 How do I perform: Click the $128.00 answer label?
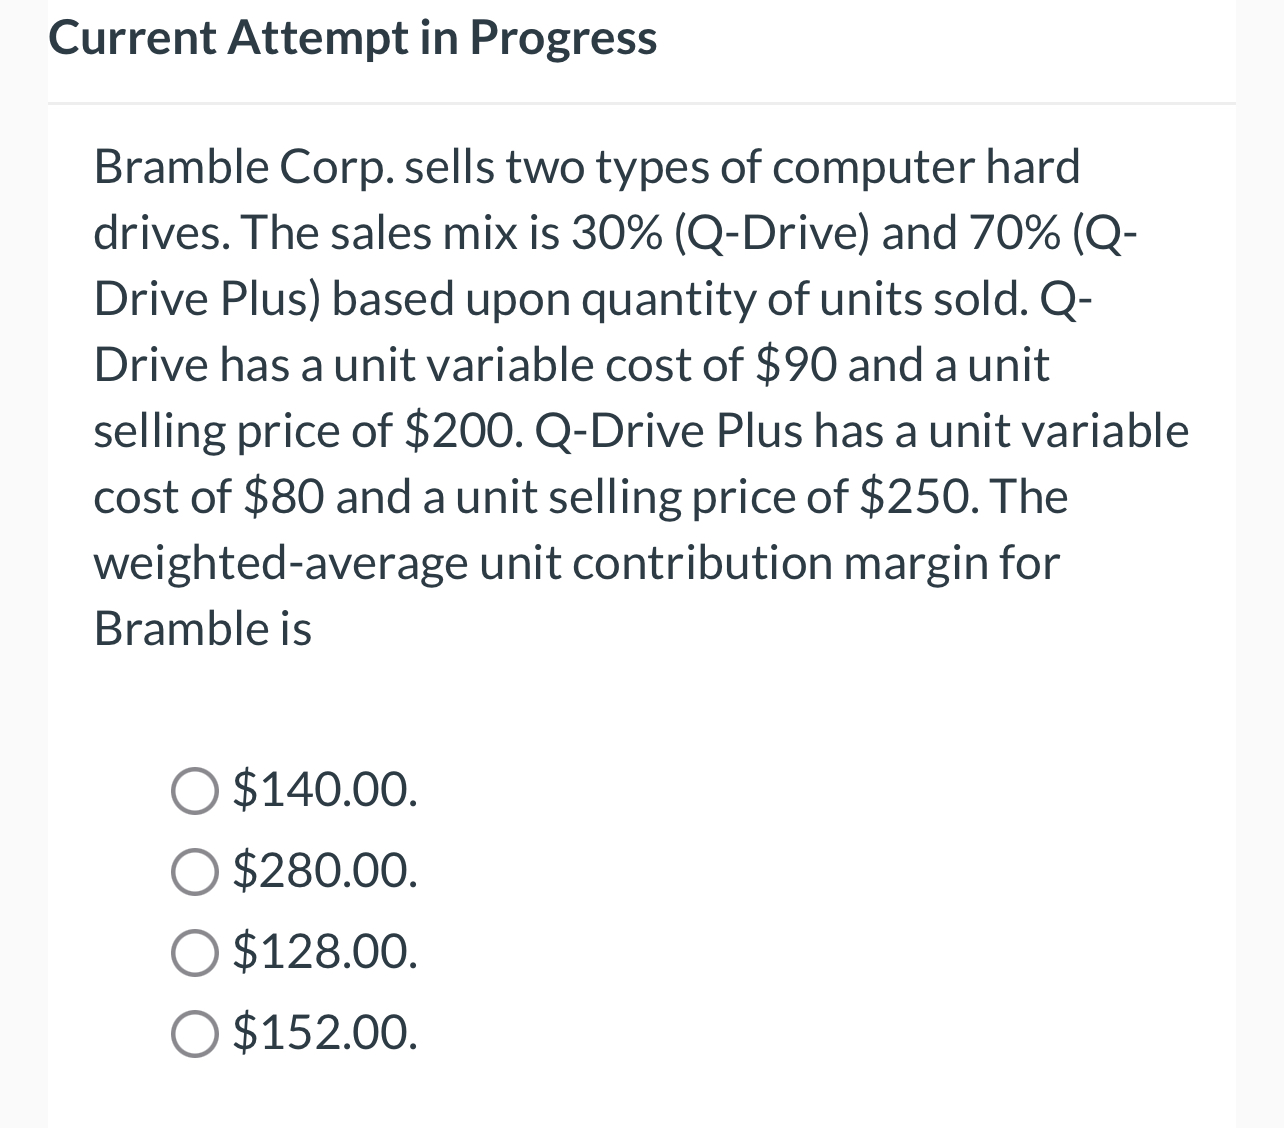tap(325, 953)
